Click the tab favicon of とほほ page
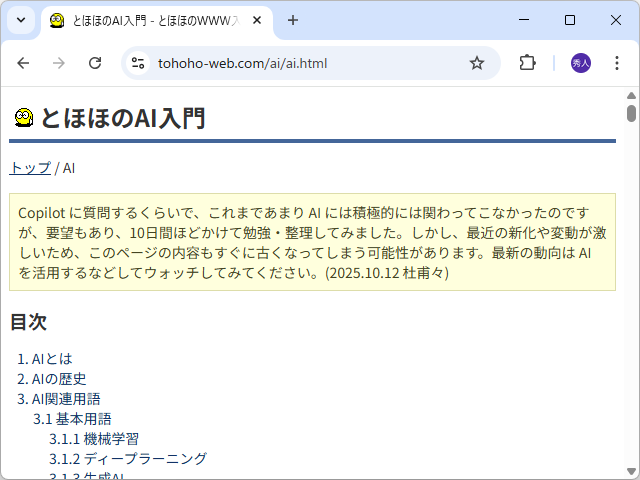640x480 pixels. [57, 20]
